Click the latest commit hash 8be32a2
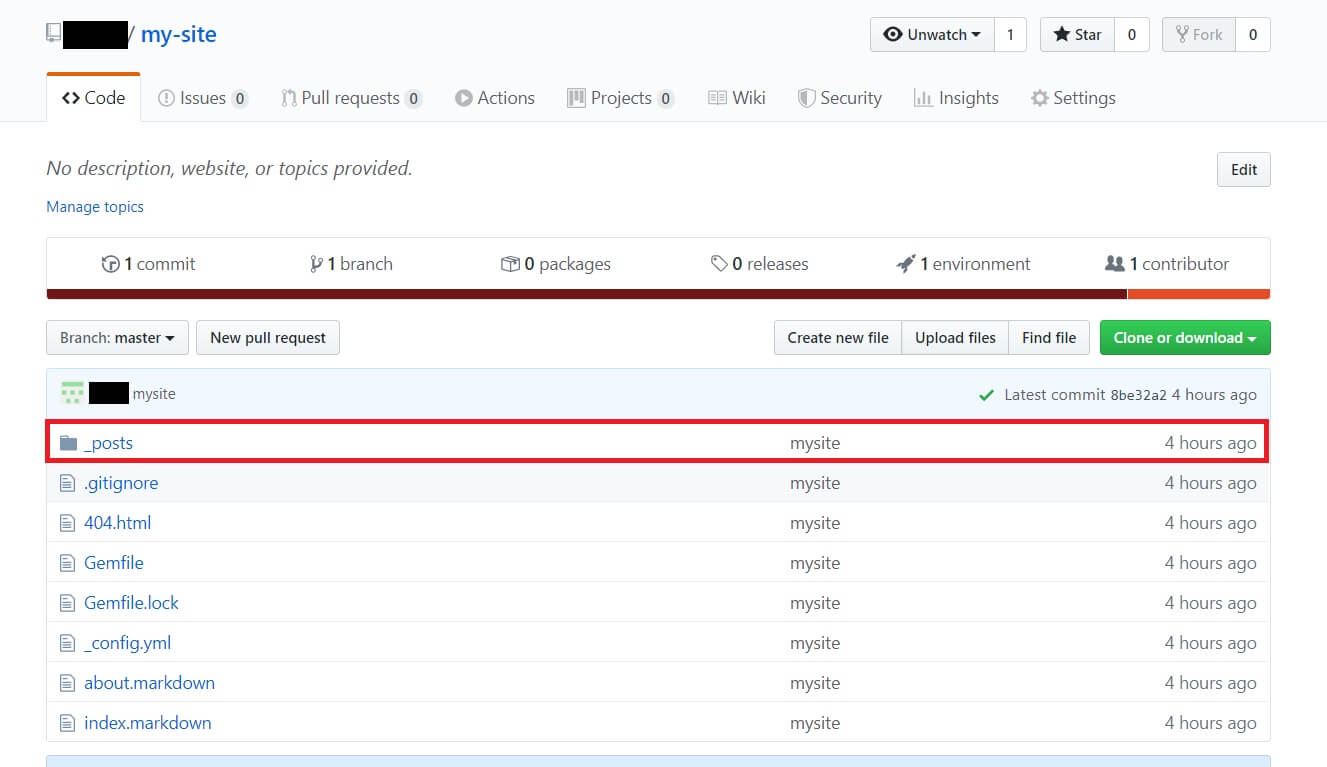Image resolution: width=1327 pixels, height=767 pixels. pos(1138,395)
